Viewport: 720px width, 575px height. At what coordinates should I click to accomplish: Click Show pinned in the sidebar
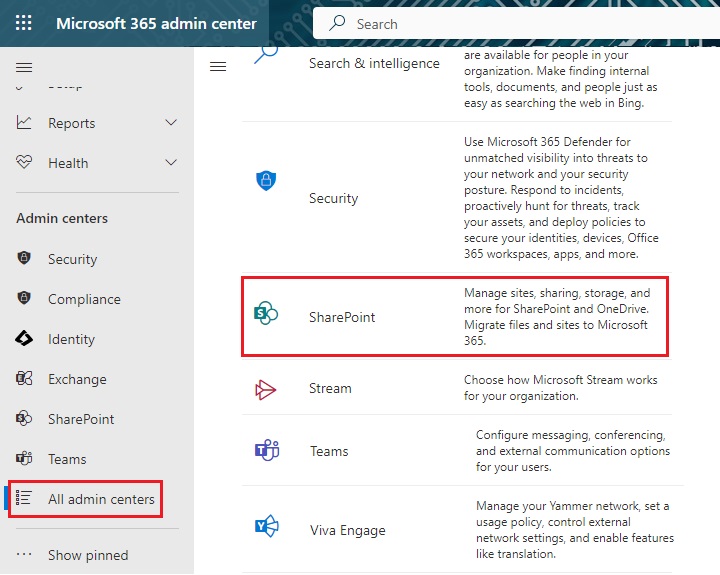click(x=88, y=555)
